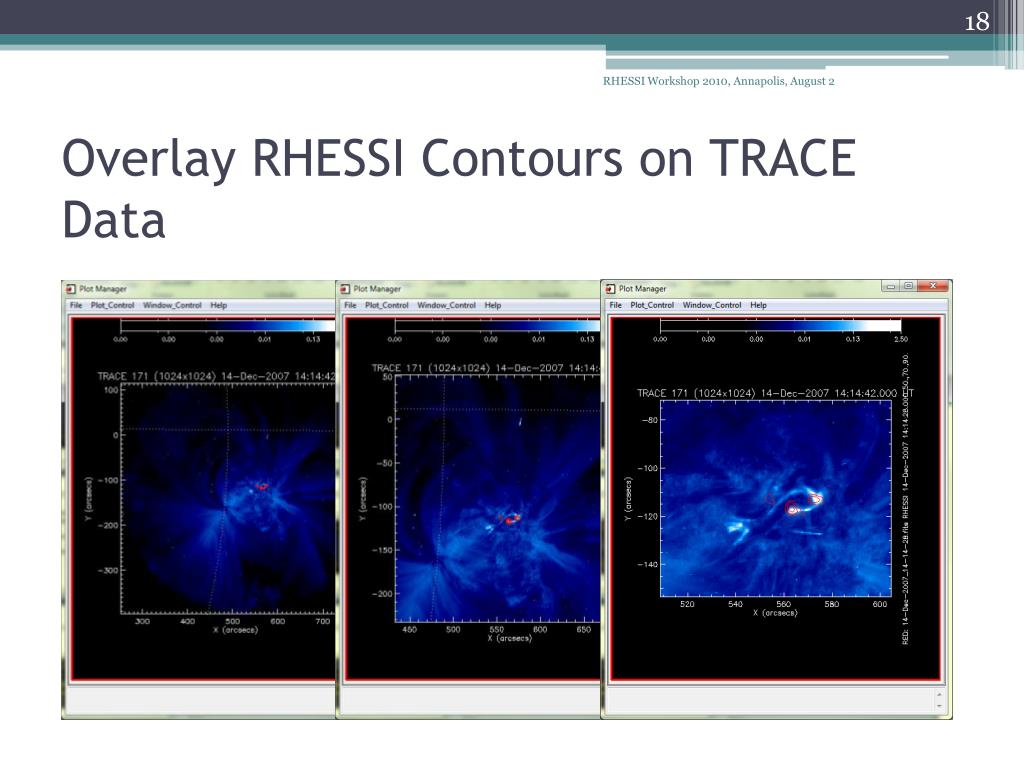Select the TRACE image in left plot window

tap(228, 498)
